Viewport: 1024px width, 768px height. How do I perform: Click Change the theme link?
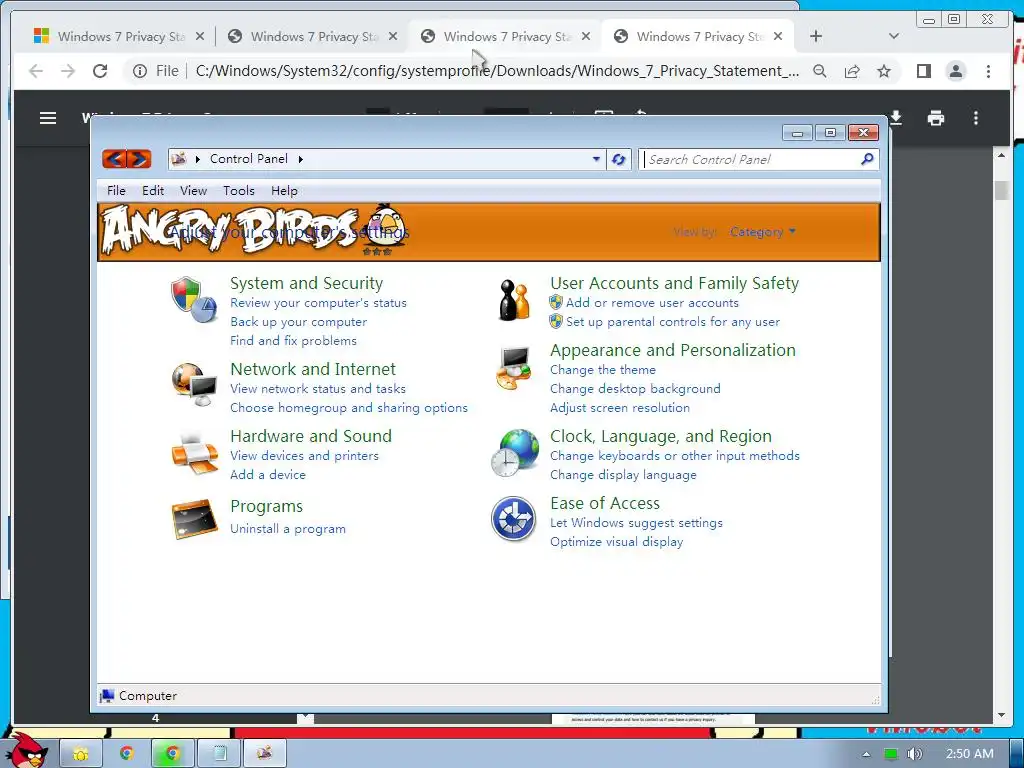pyautogui.click(x=603, y=370)
